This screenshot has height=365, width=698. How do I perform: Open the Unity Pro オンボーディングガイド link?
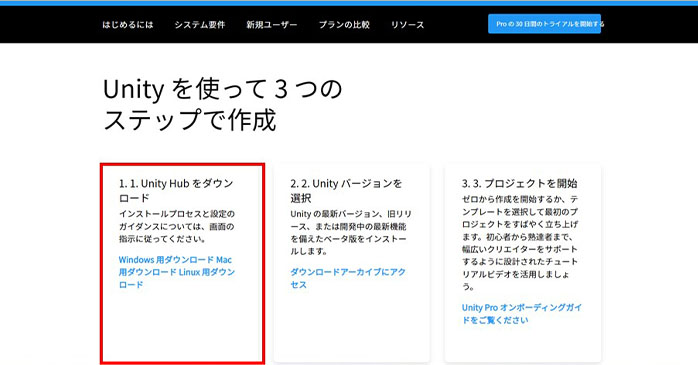tap(522, 314)
